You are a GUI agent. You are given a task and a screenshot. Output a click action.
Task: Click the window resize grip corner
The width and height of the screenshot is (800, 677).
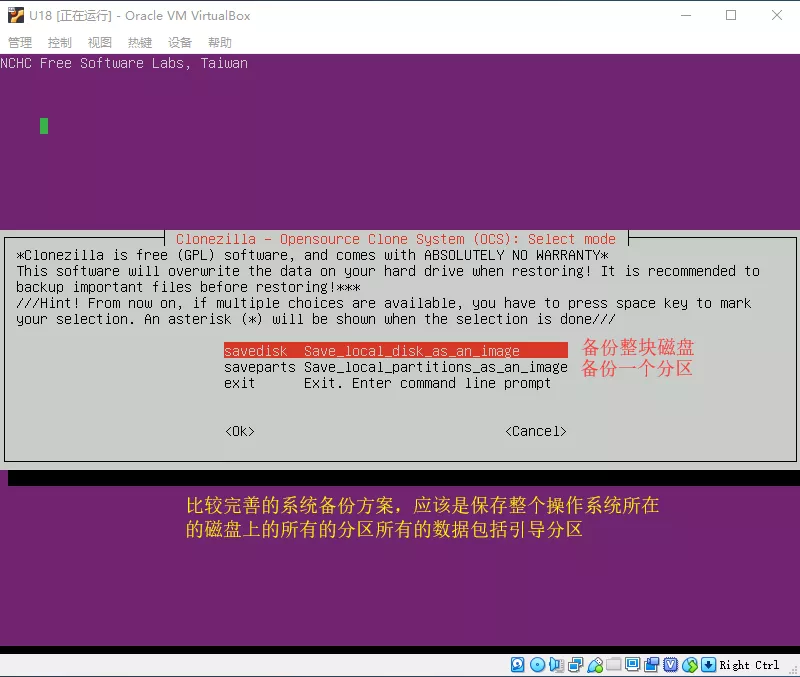793,670
